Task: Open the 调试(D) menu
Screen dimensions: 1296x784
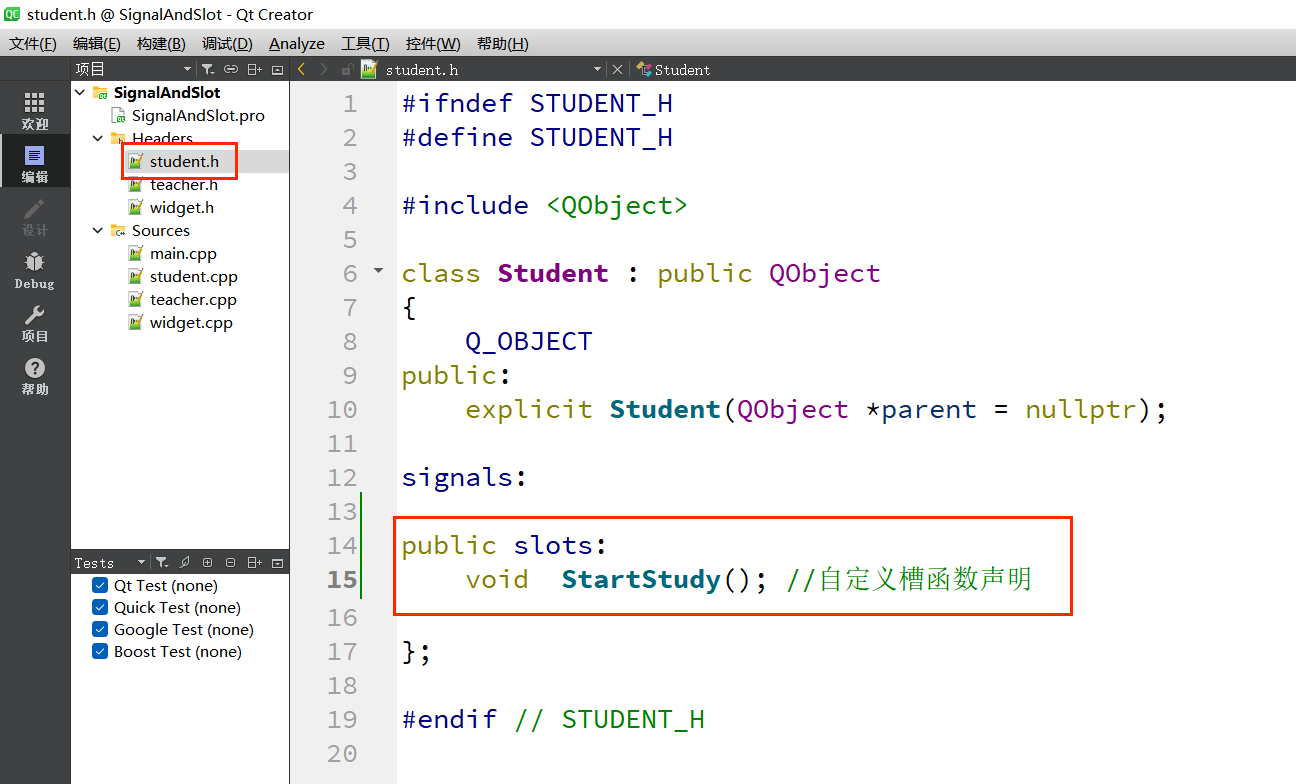Action: click(227, 43)
